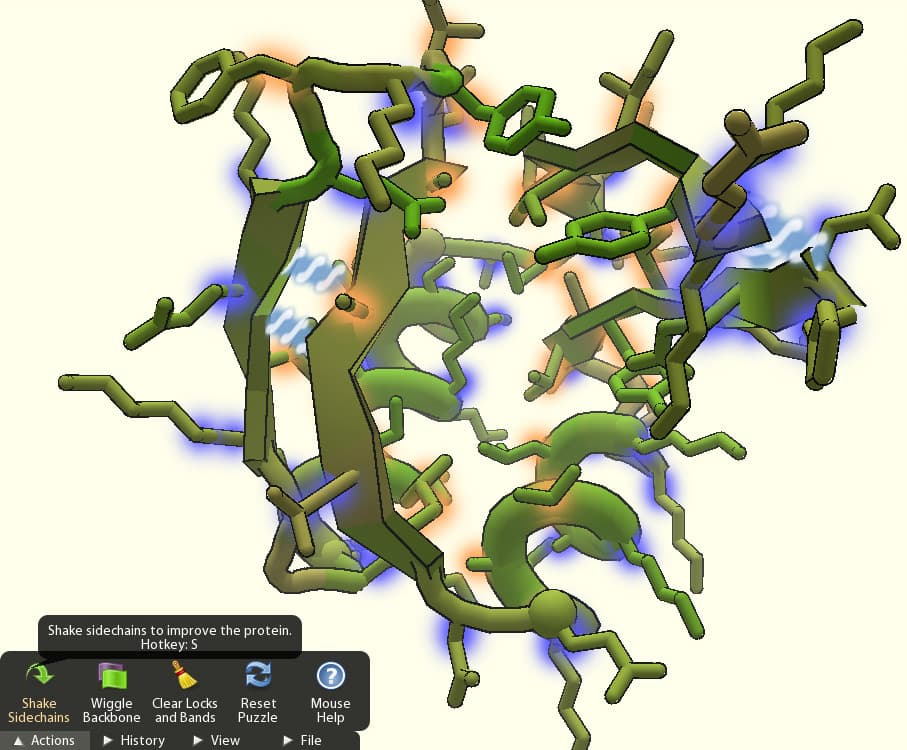Click the Shake Sidechains green arrow icon
Viewport: 907px width, 750px height.
38,675
